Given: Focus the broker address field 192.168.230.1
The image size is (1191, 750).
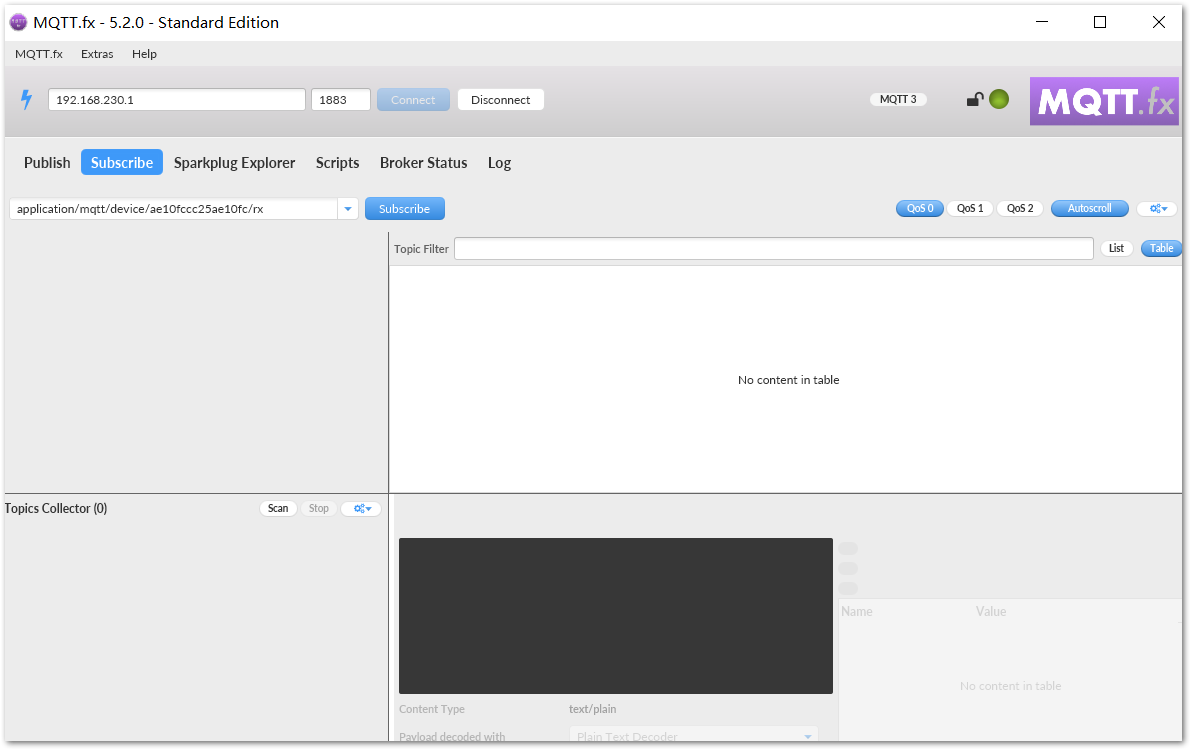Looking at the screenshot, I should 177,100.
